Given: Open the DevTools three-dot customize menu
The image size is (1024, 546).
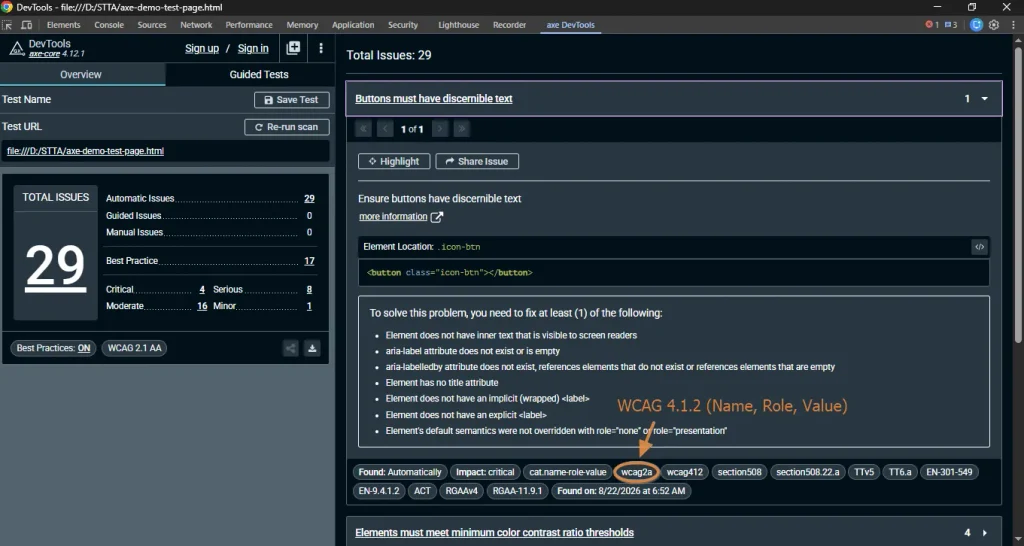Looking at the screenshot, I should point(1012,25).
